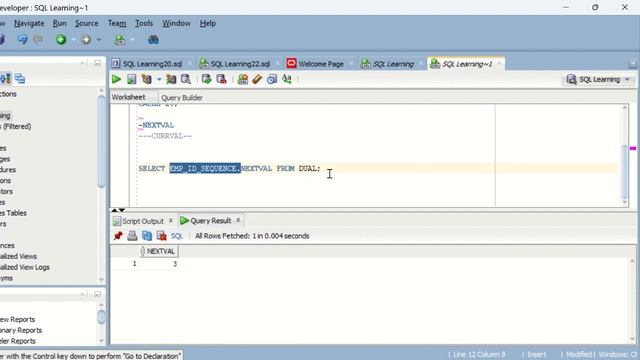Click the red pin Freeze View icon
The height and width of the screenshot is (360, 640).
tap(118, 236)
